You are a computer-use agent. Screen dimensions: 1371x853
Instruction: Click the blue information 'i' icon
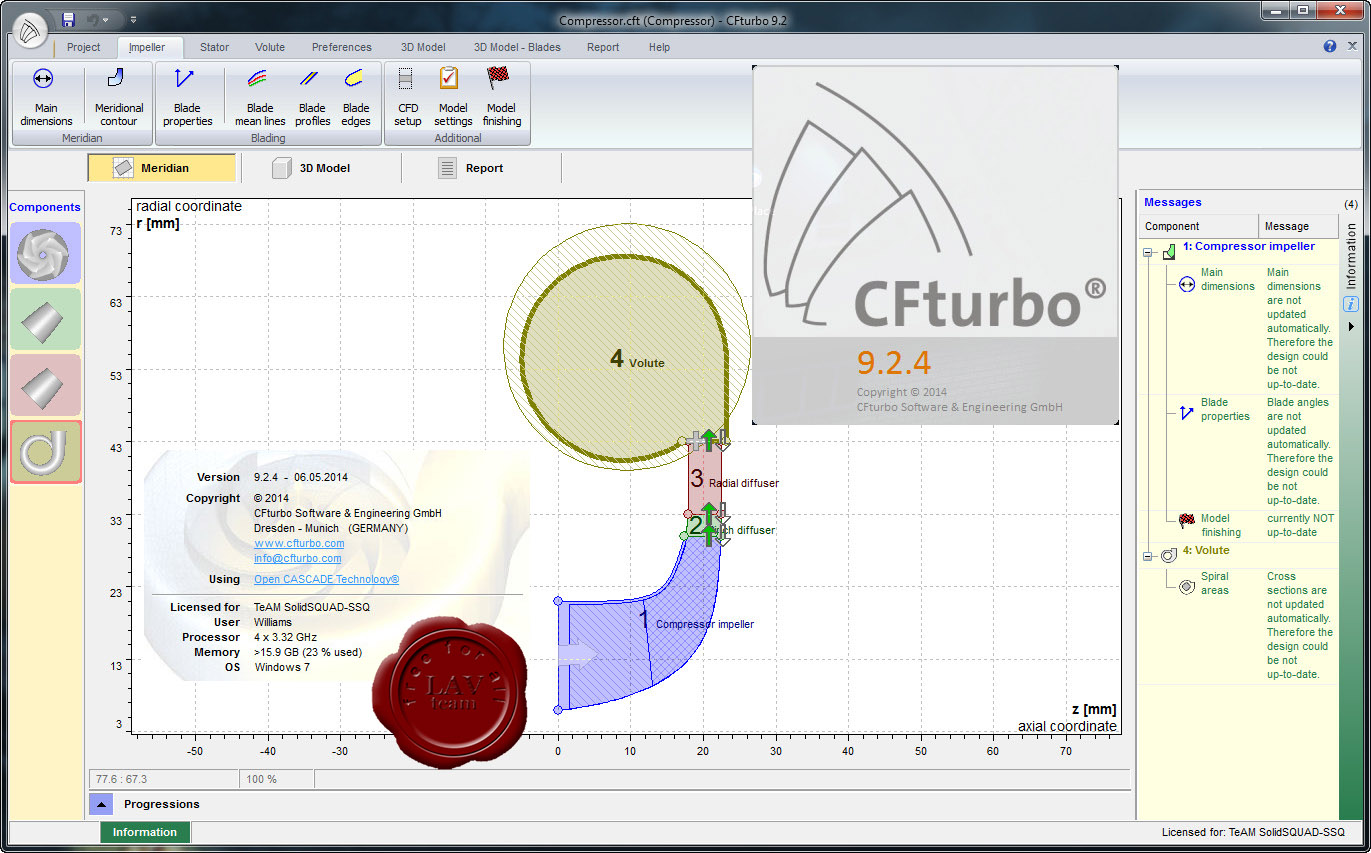pyautogui.click(x=1351, y=304)
